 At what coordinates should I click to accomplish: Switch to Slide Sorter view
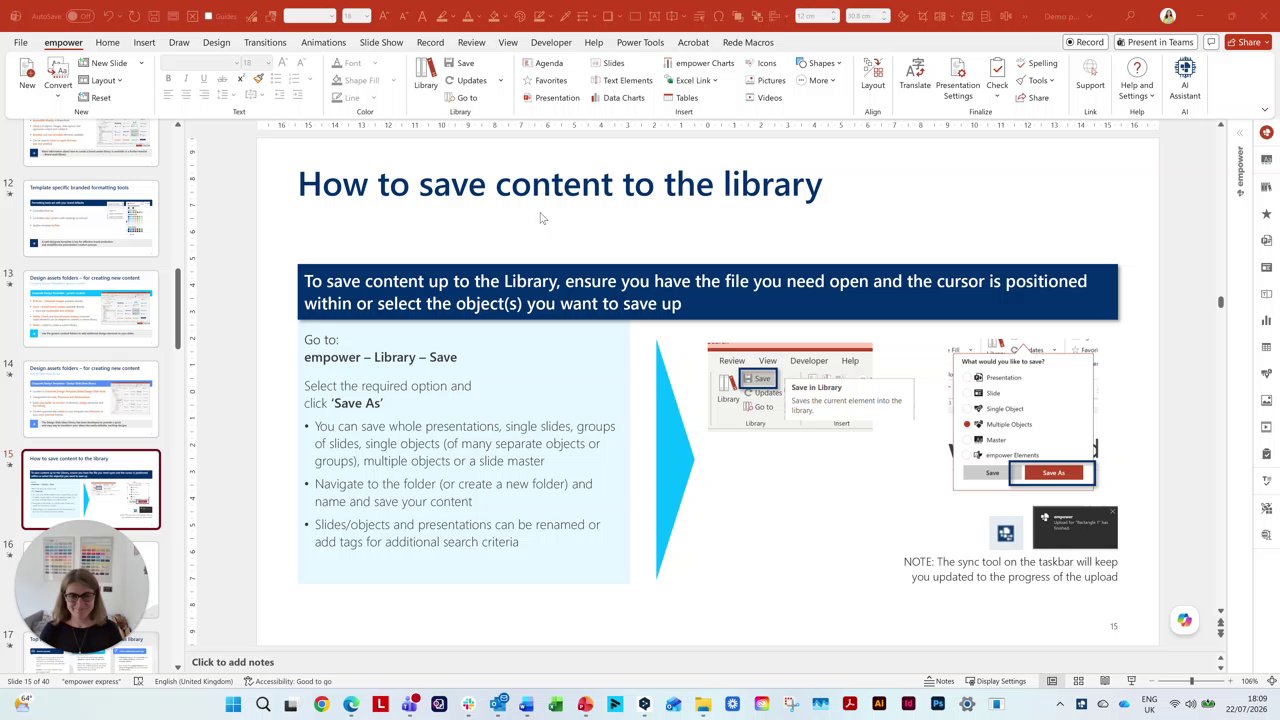tap(1078, 681)
